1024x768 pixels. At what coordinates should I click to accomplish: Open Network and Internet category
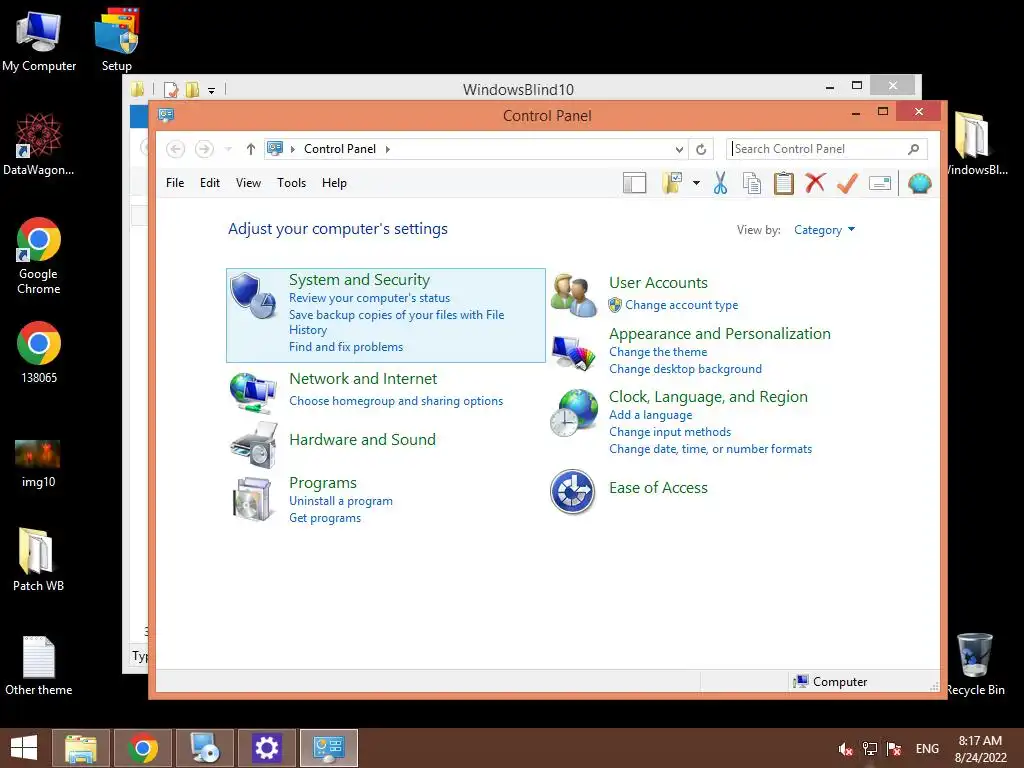(363, 379)
